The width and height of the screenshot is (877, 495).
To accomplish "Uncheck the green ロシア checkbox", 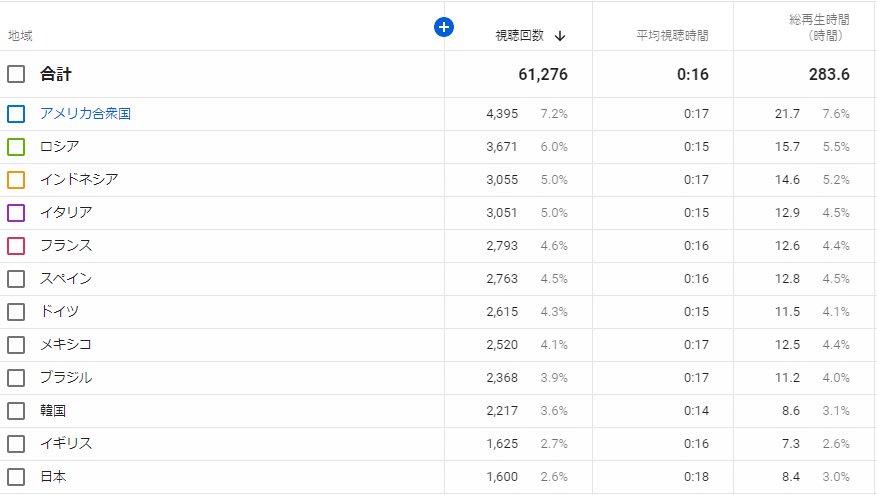I will click(16, 147).
